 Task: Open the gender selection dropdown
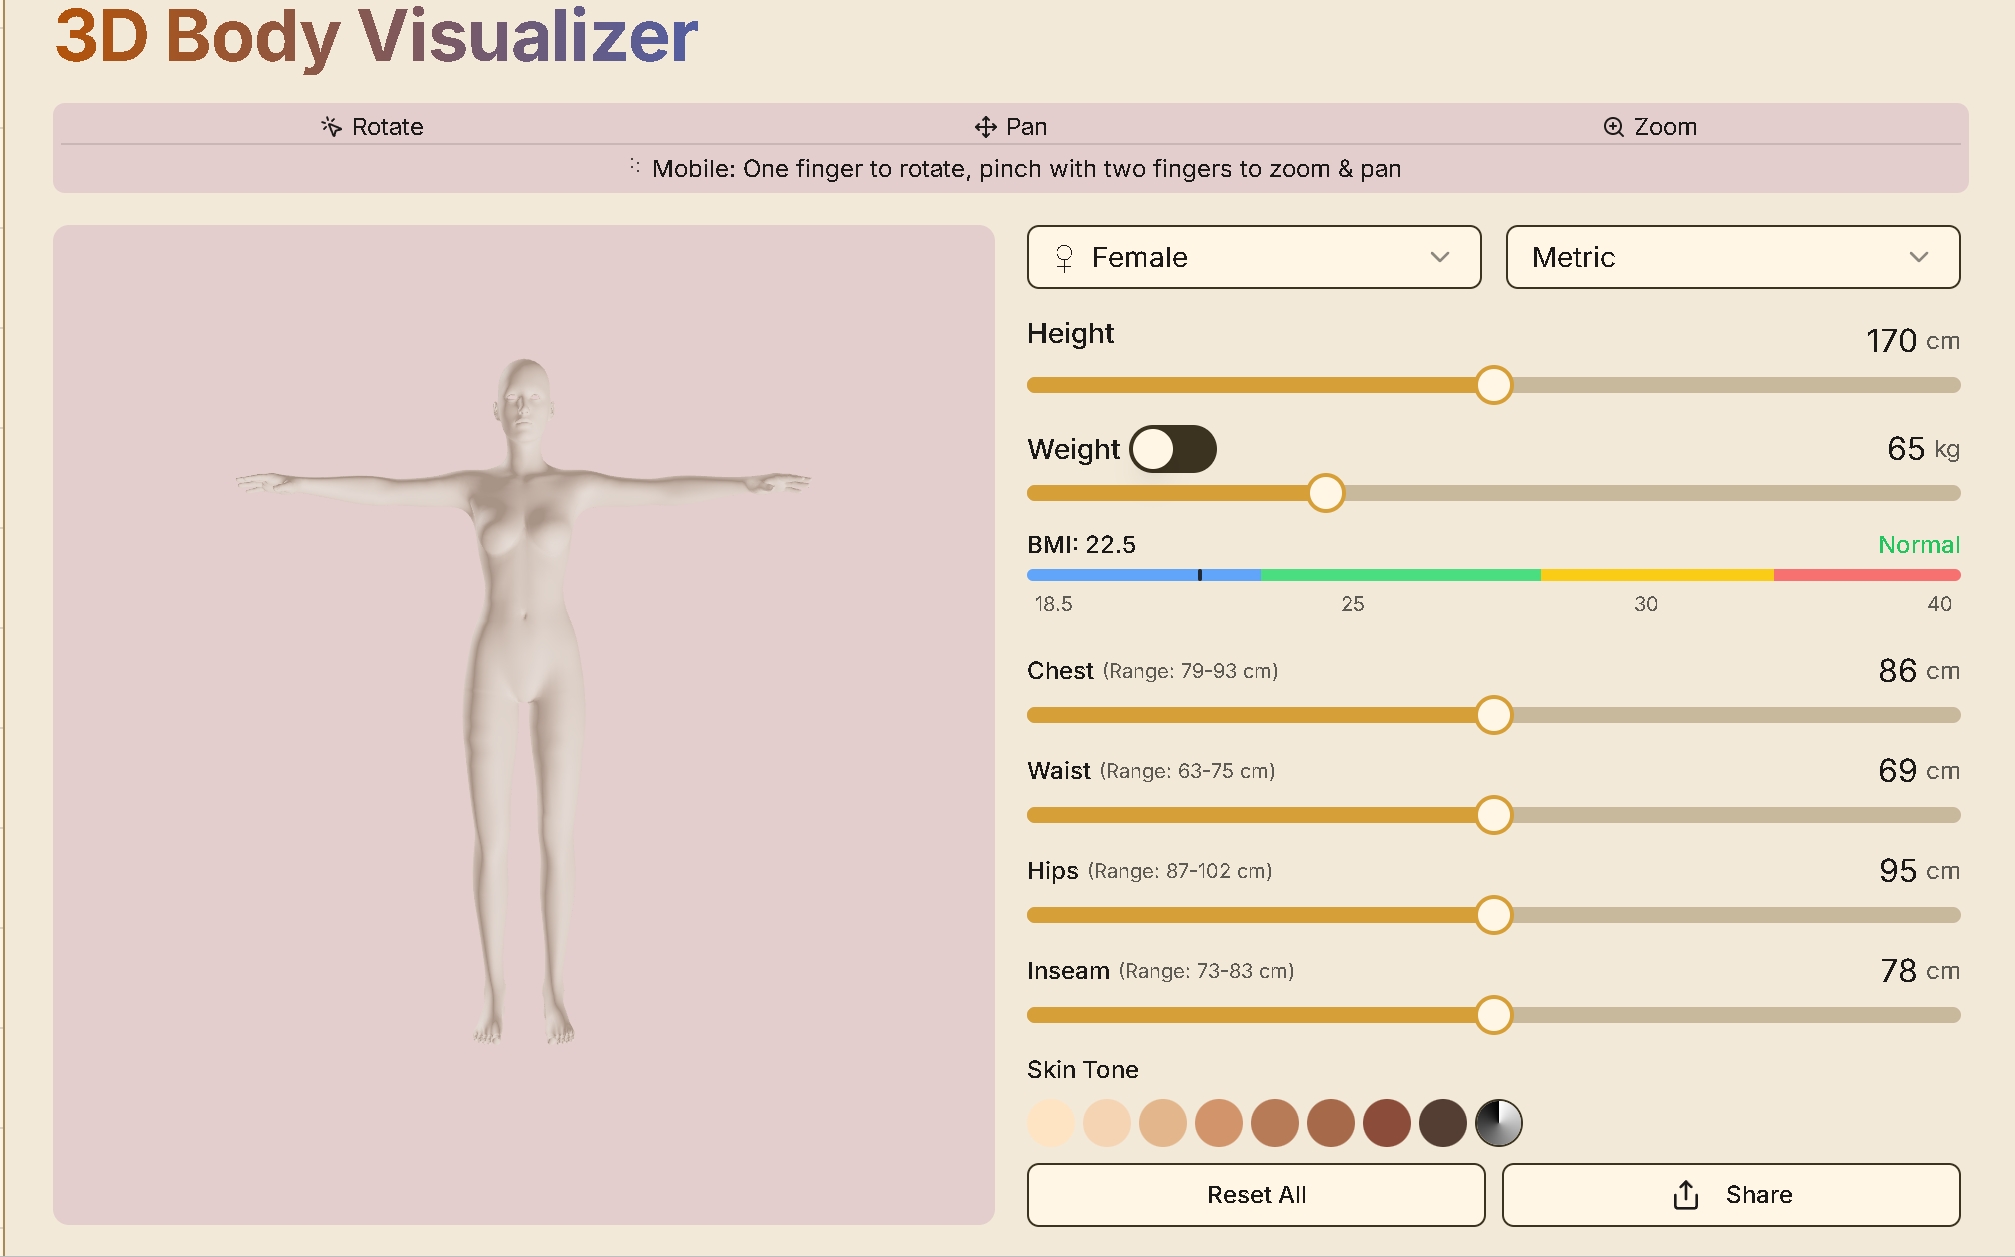tap(1253, 257)
